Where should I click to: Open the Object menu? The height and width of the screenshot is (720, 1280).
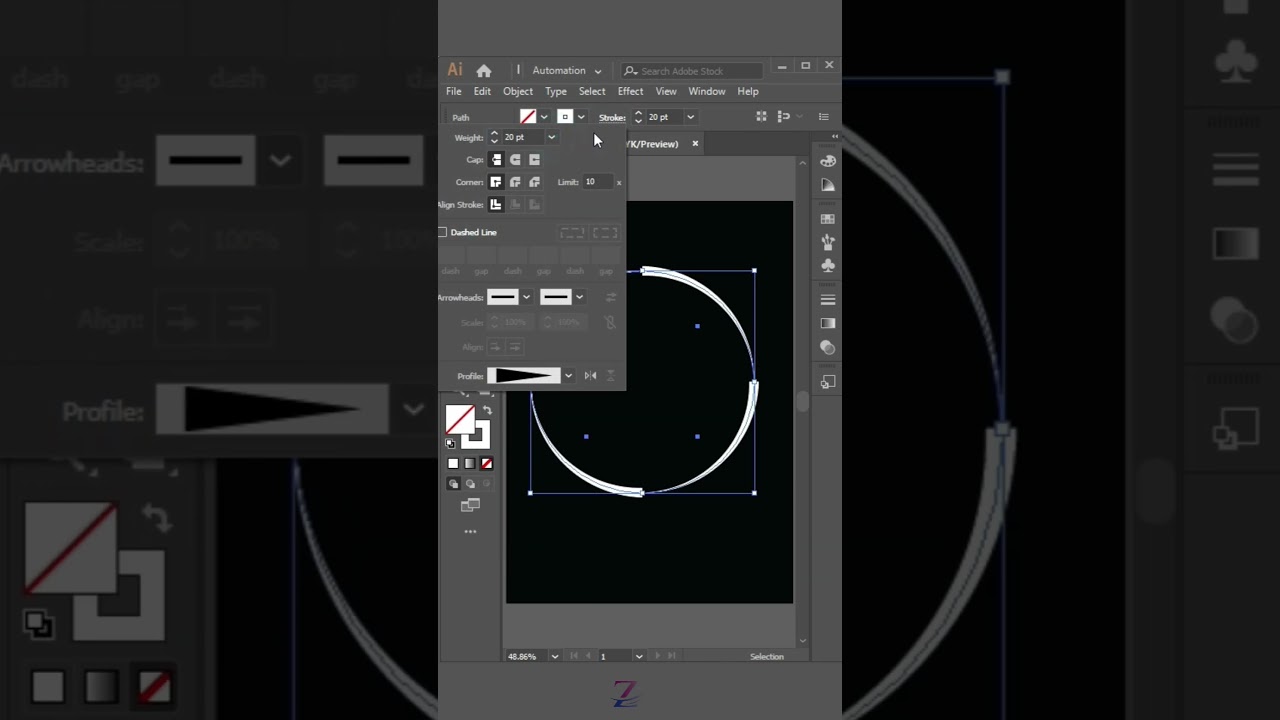click(x=517, y=91)
